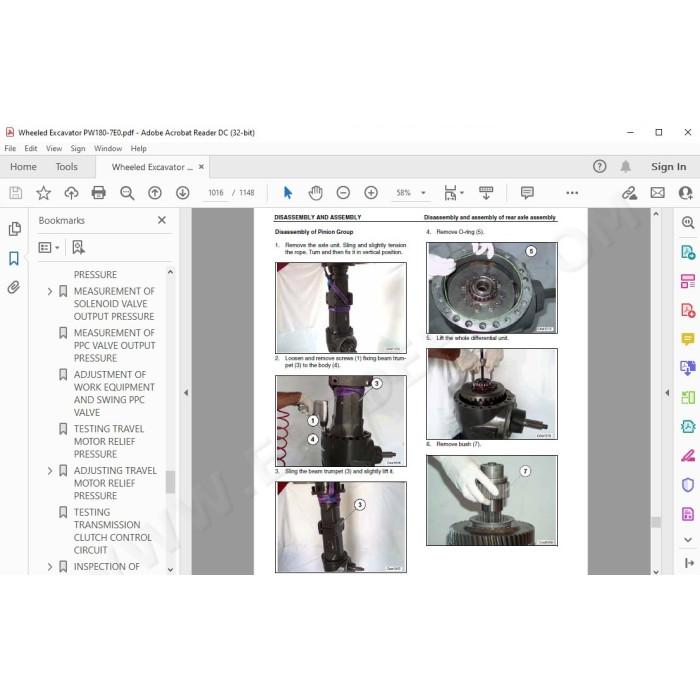
Task: Open the Comment tool in right pane
Action: 688,339
